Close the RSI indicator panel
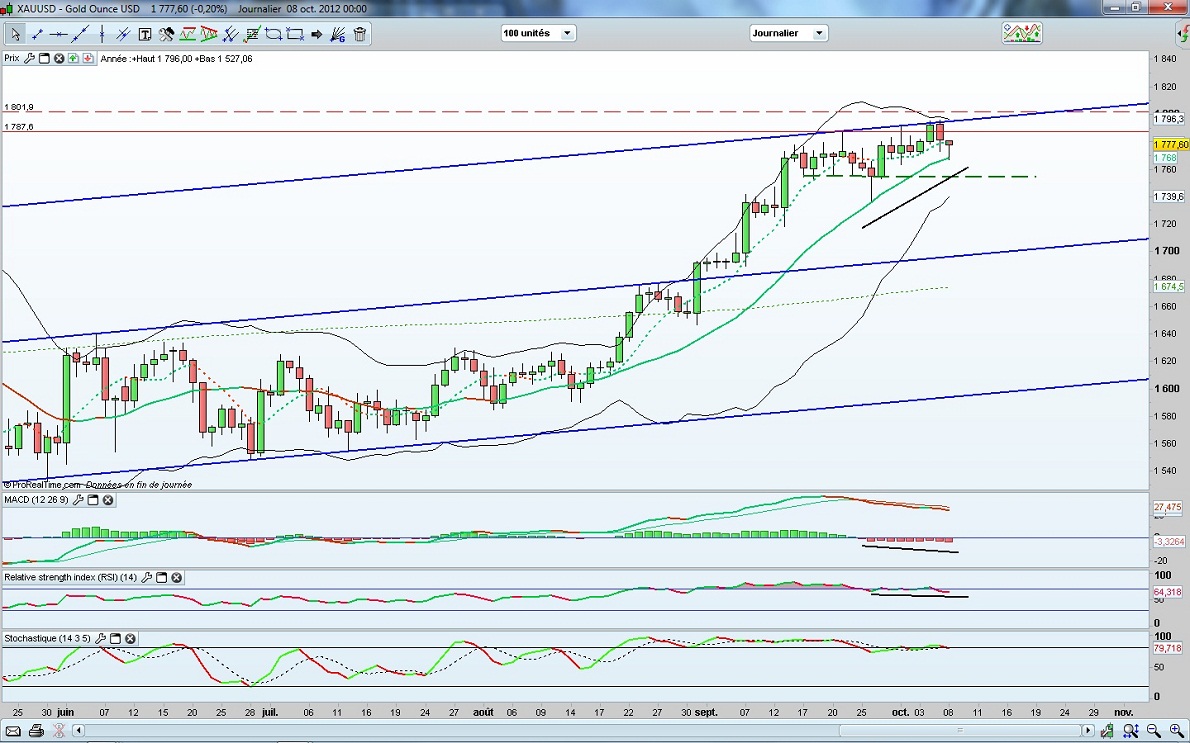The width and height of the screenshot is (1190, 743). point(176,578)
